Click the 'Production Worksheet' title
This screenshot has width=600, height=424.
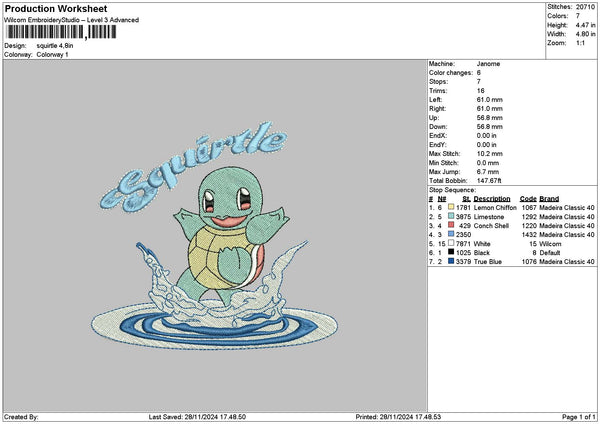pos(56,8)
